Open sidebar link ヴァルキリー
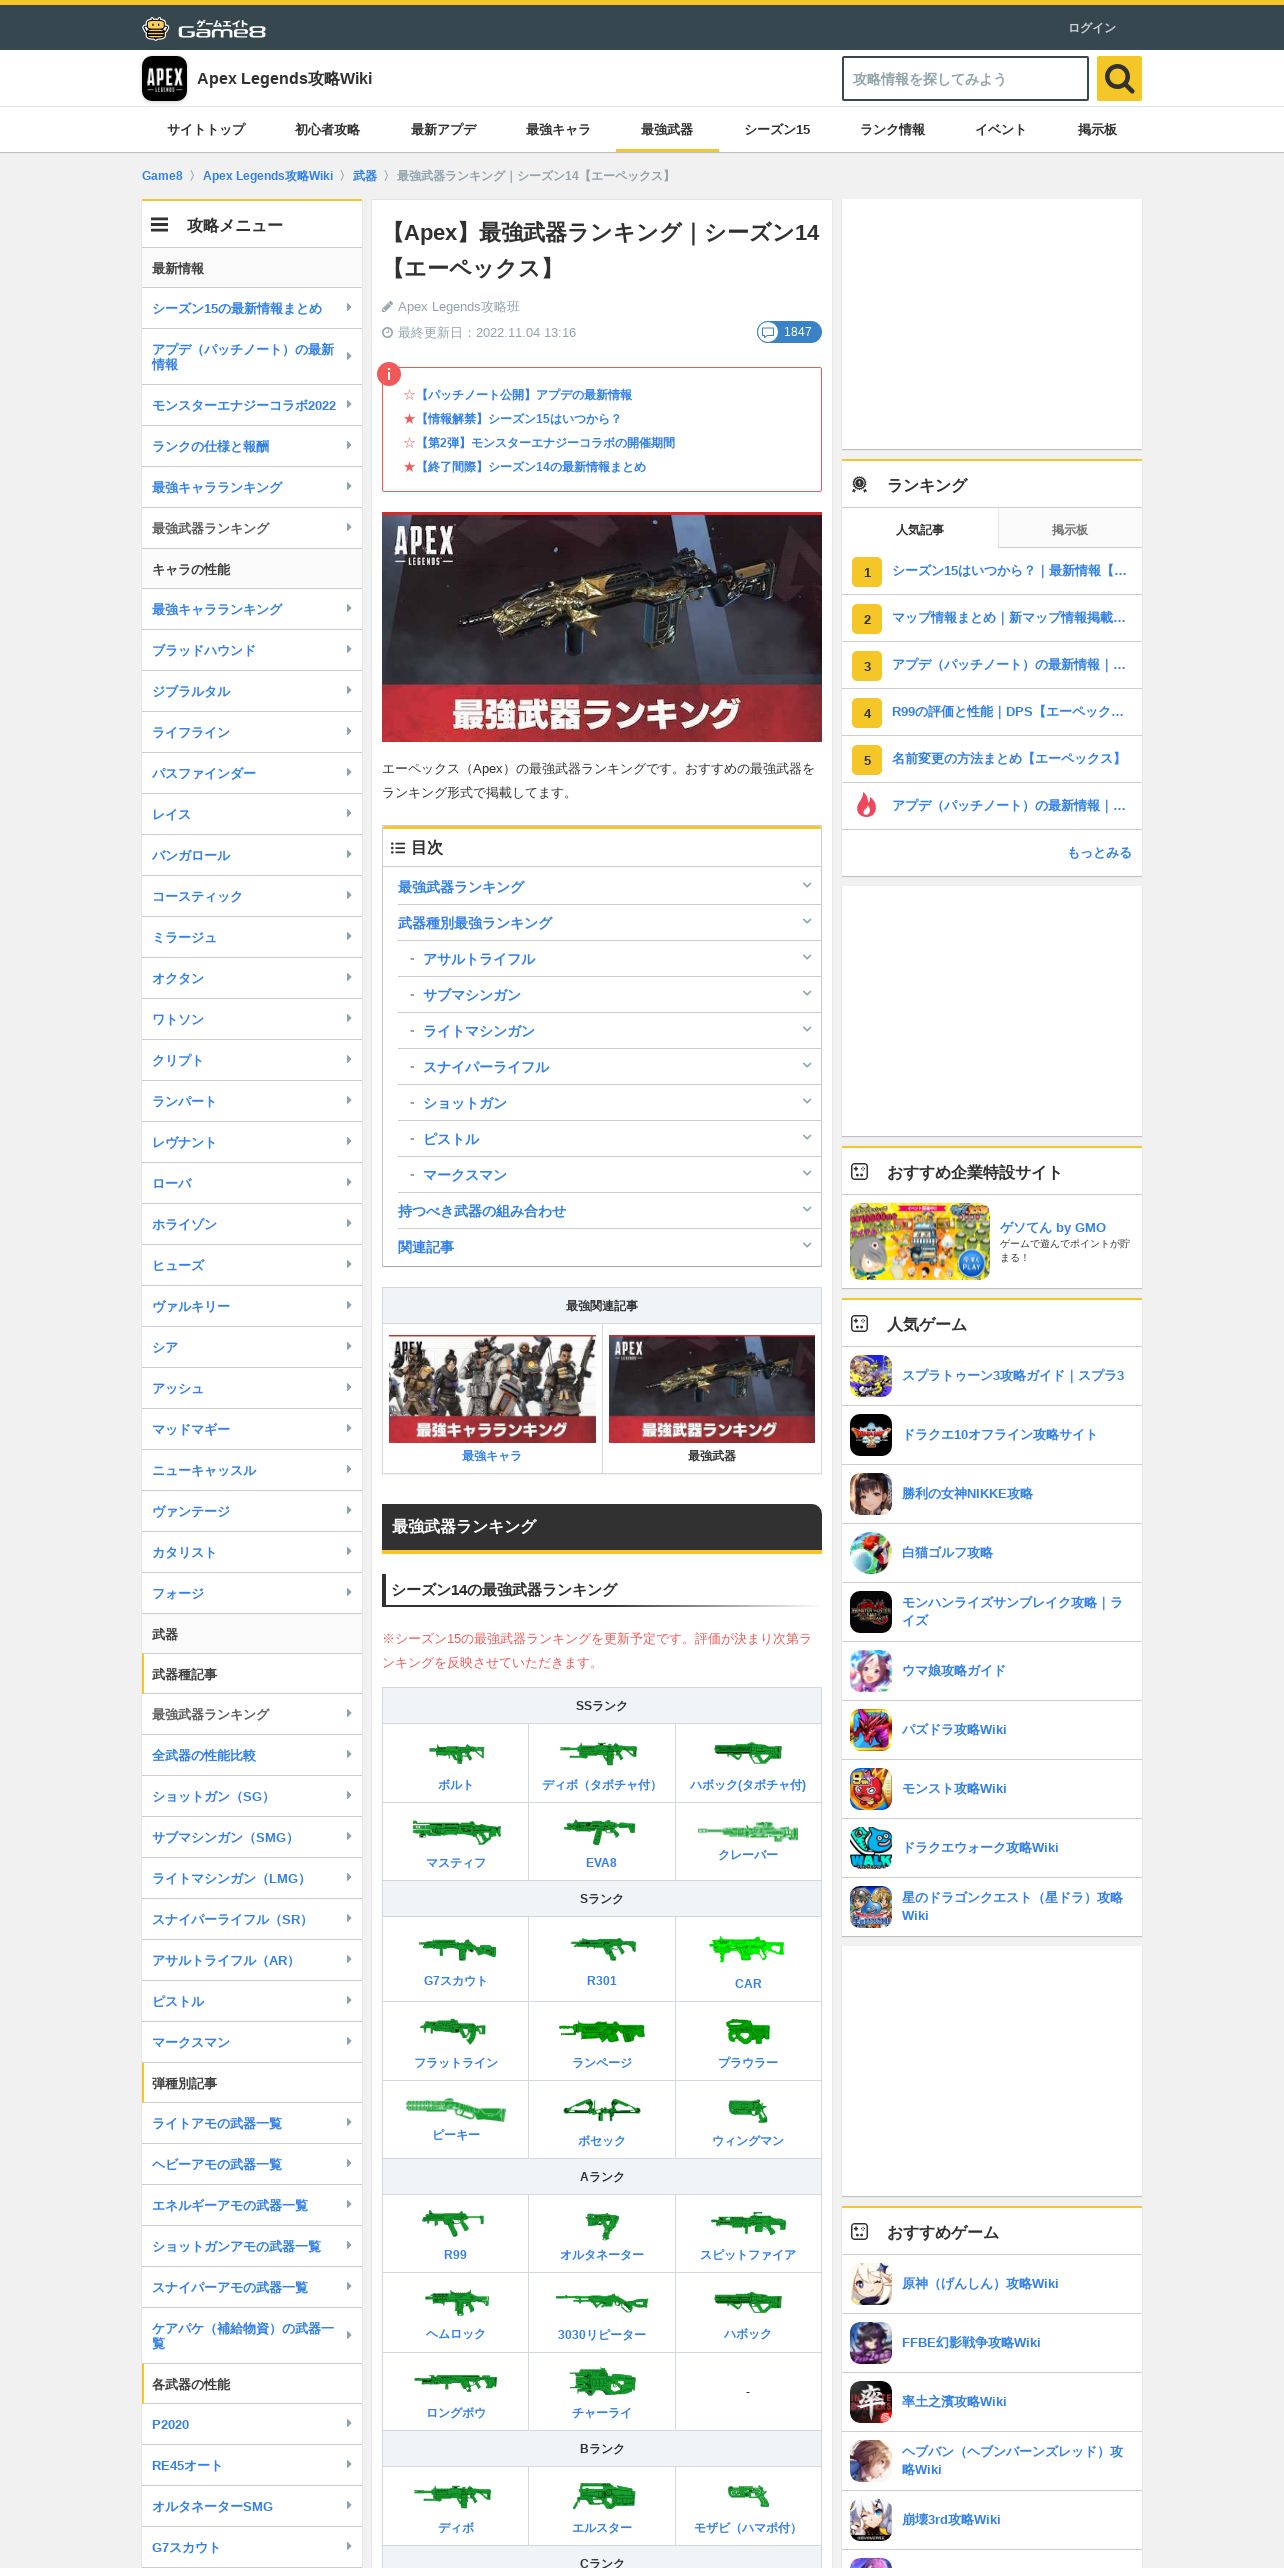The width and height of the screenshot is (1284, 2568). click(252, 1306)
